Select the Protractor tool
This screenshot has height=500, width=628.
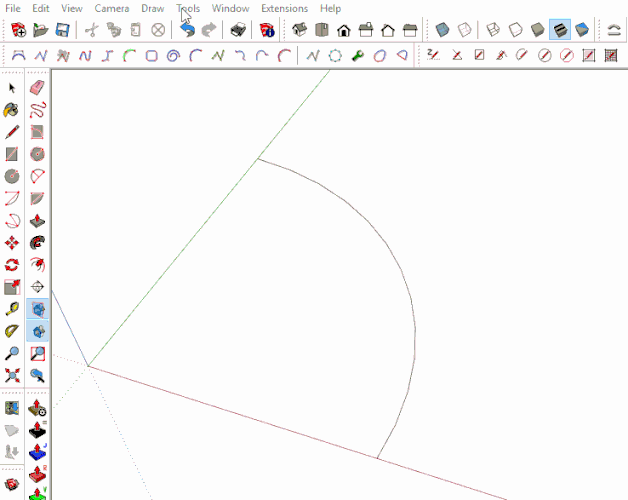pyautogui.click(x=12, y=331)
